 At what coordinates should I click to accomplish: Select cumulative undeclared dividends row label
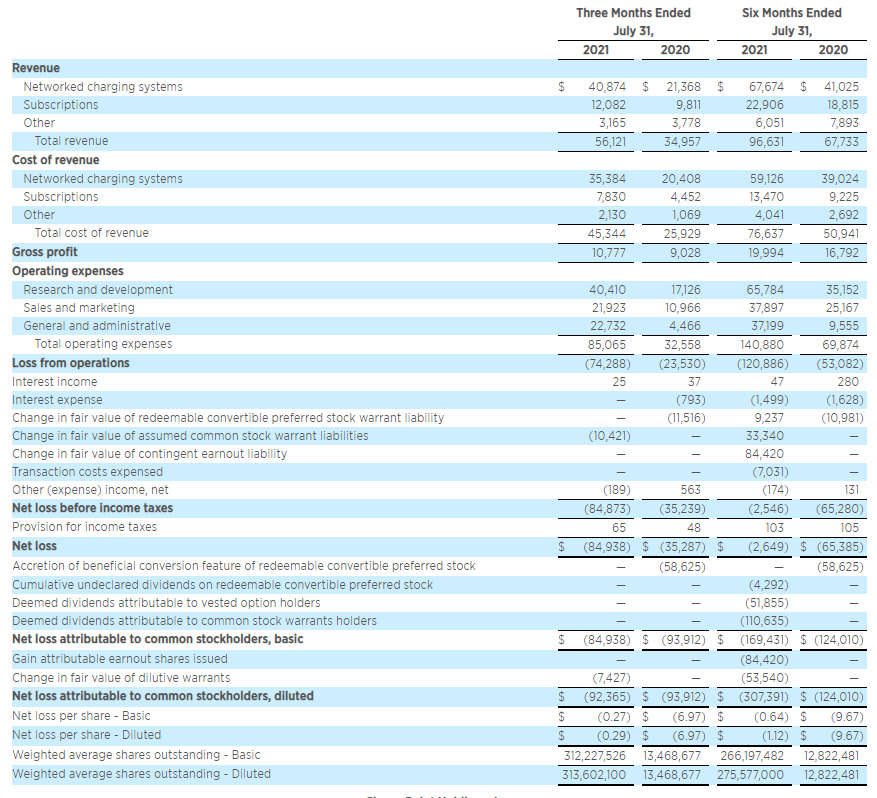223,585
